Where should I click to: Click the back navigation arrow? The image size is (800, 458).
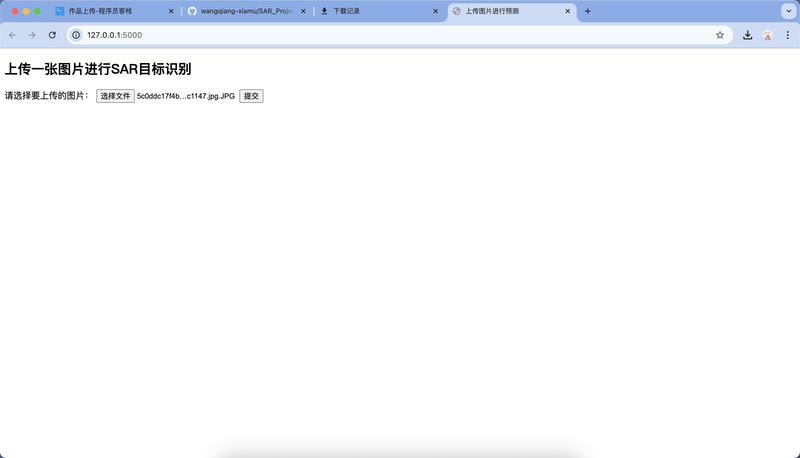[x=12, y=35]
